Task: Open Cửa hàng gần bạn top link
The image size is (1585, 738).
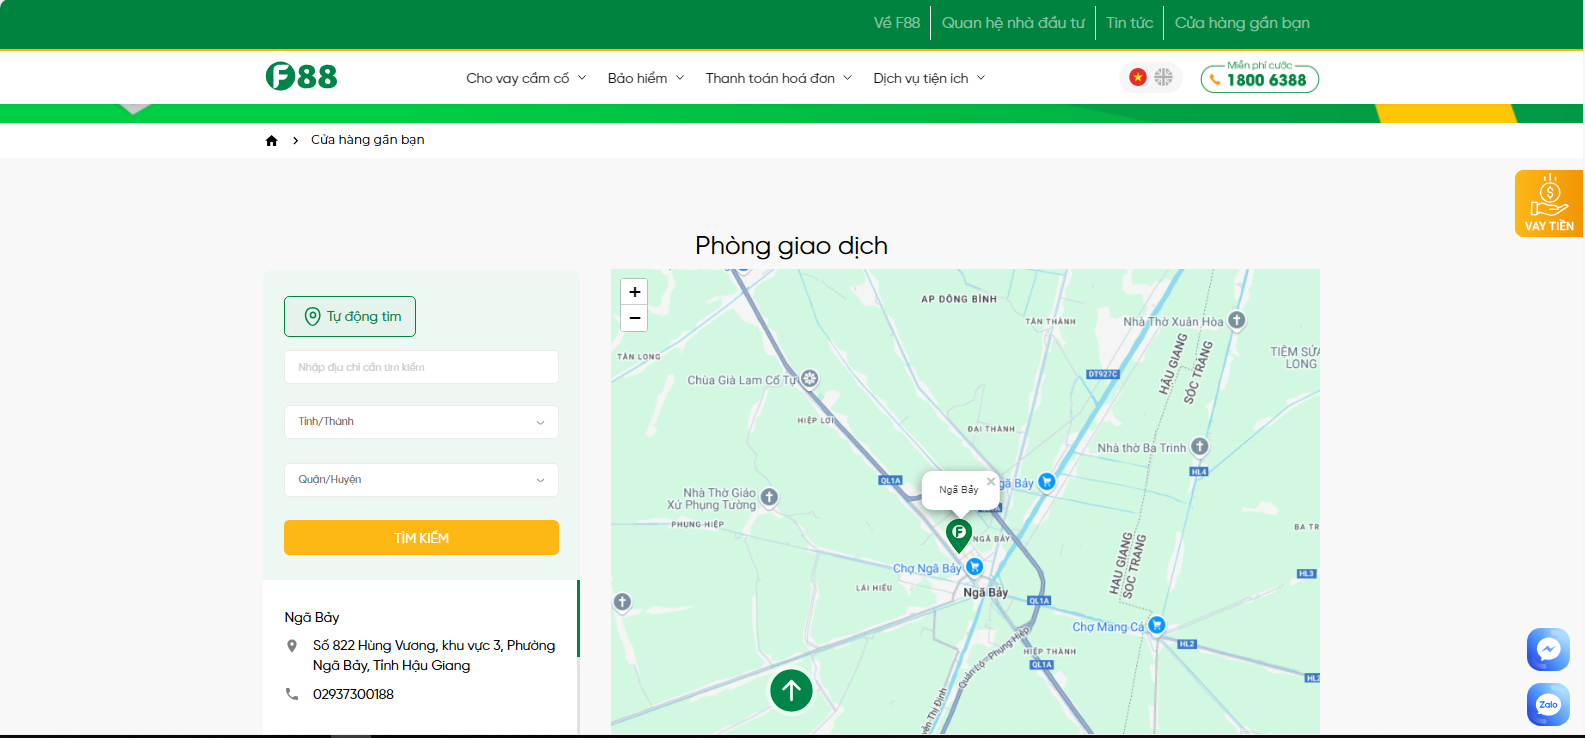Action: pos(1242,22)
